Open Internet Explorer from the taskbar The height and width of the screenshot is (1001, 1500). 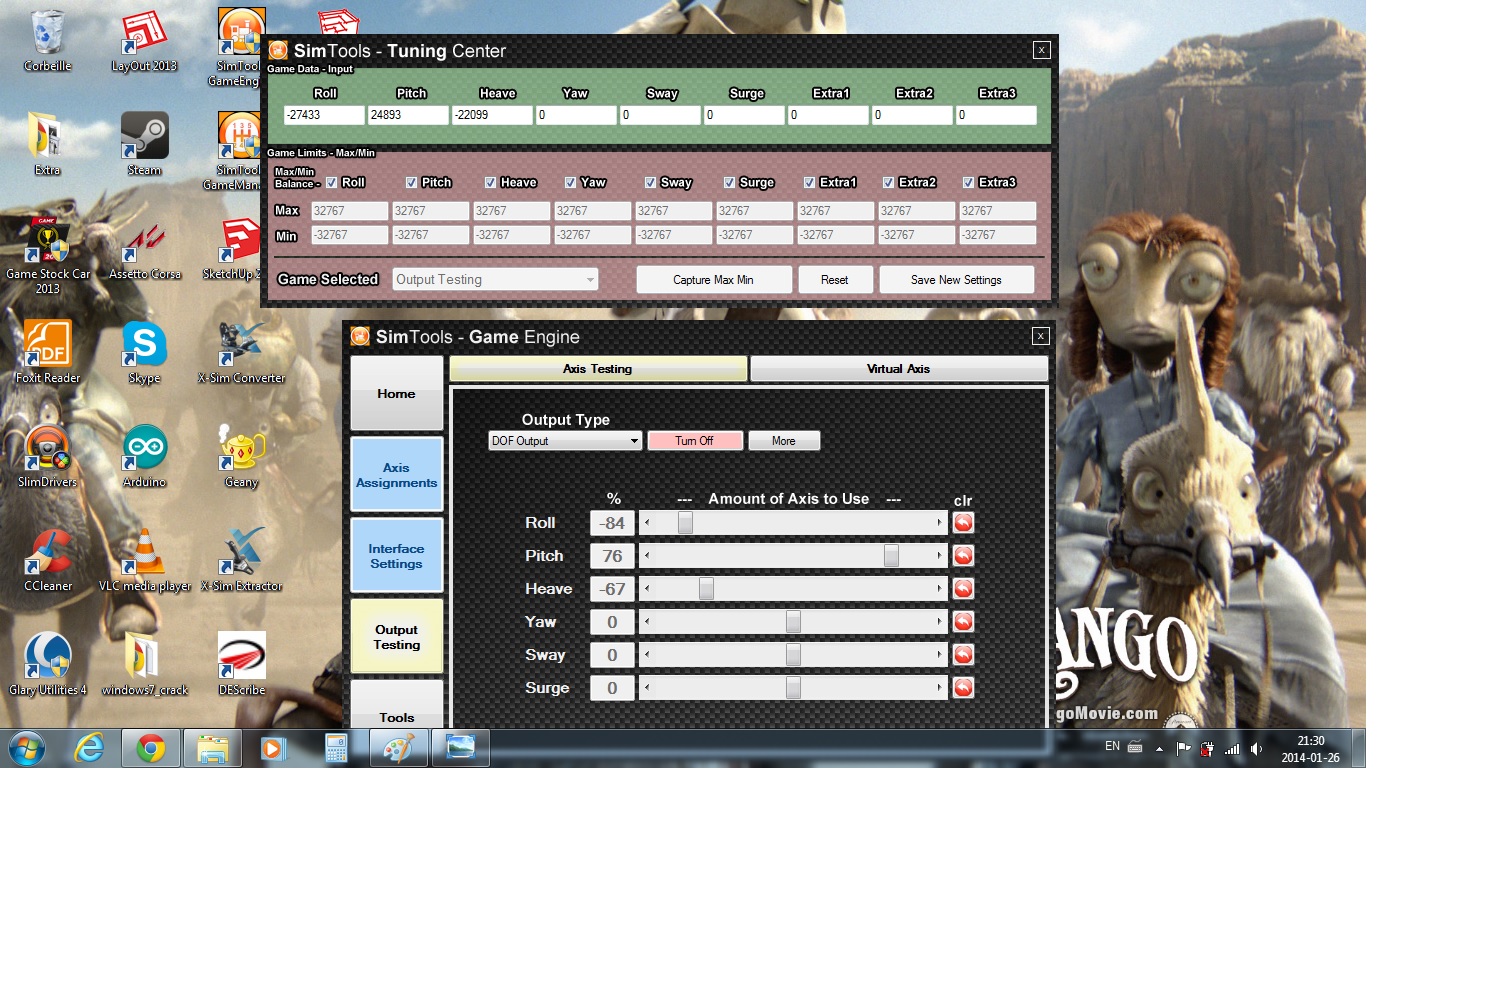click(x=90, y=748)
